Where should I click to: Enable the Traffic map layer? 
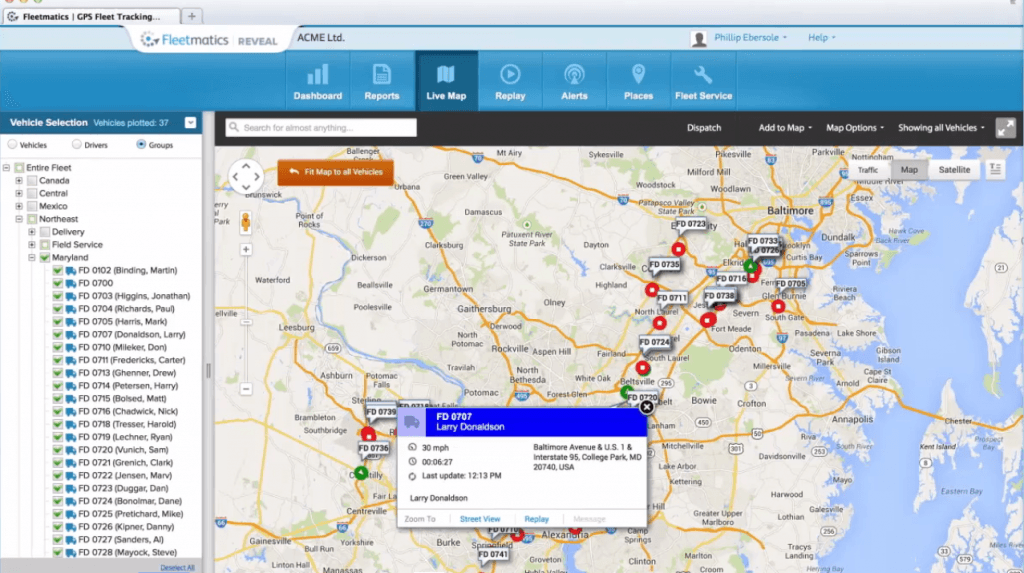[868, 170]
